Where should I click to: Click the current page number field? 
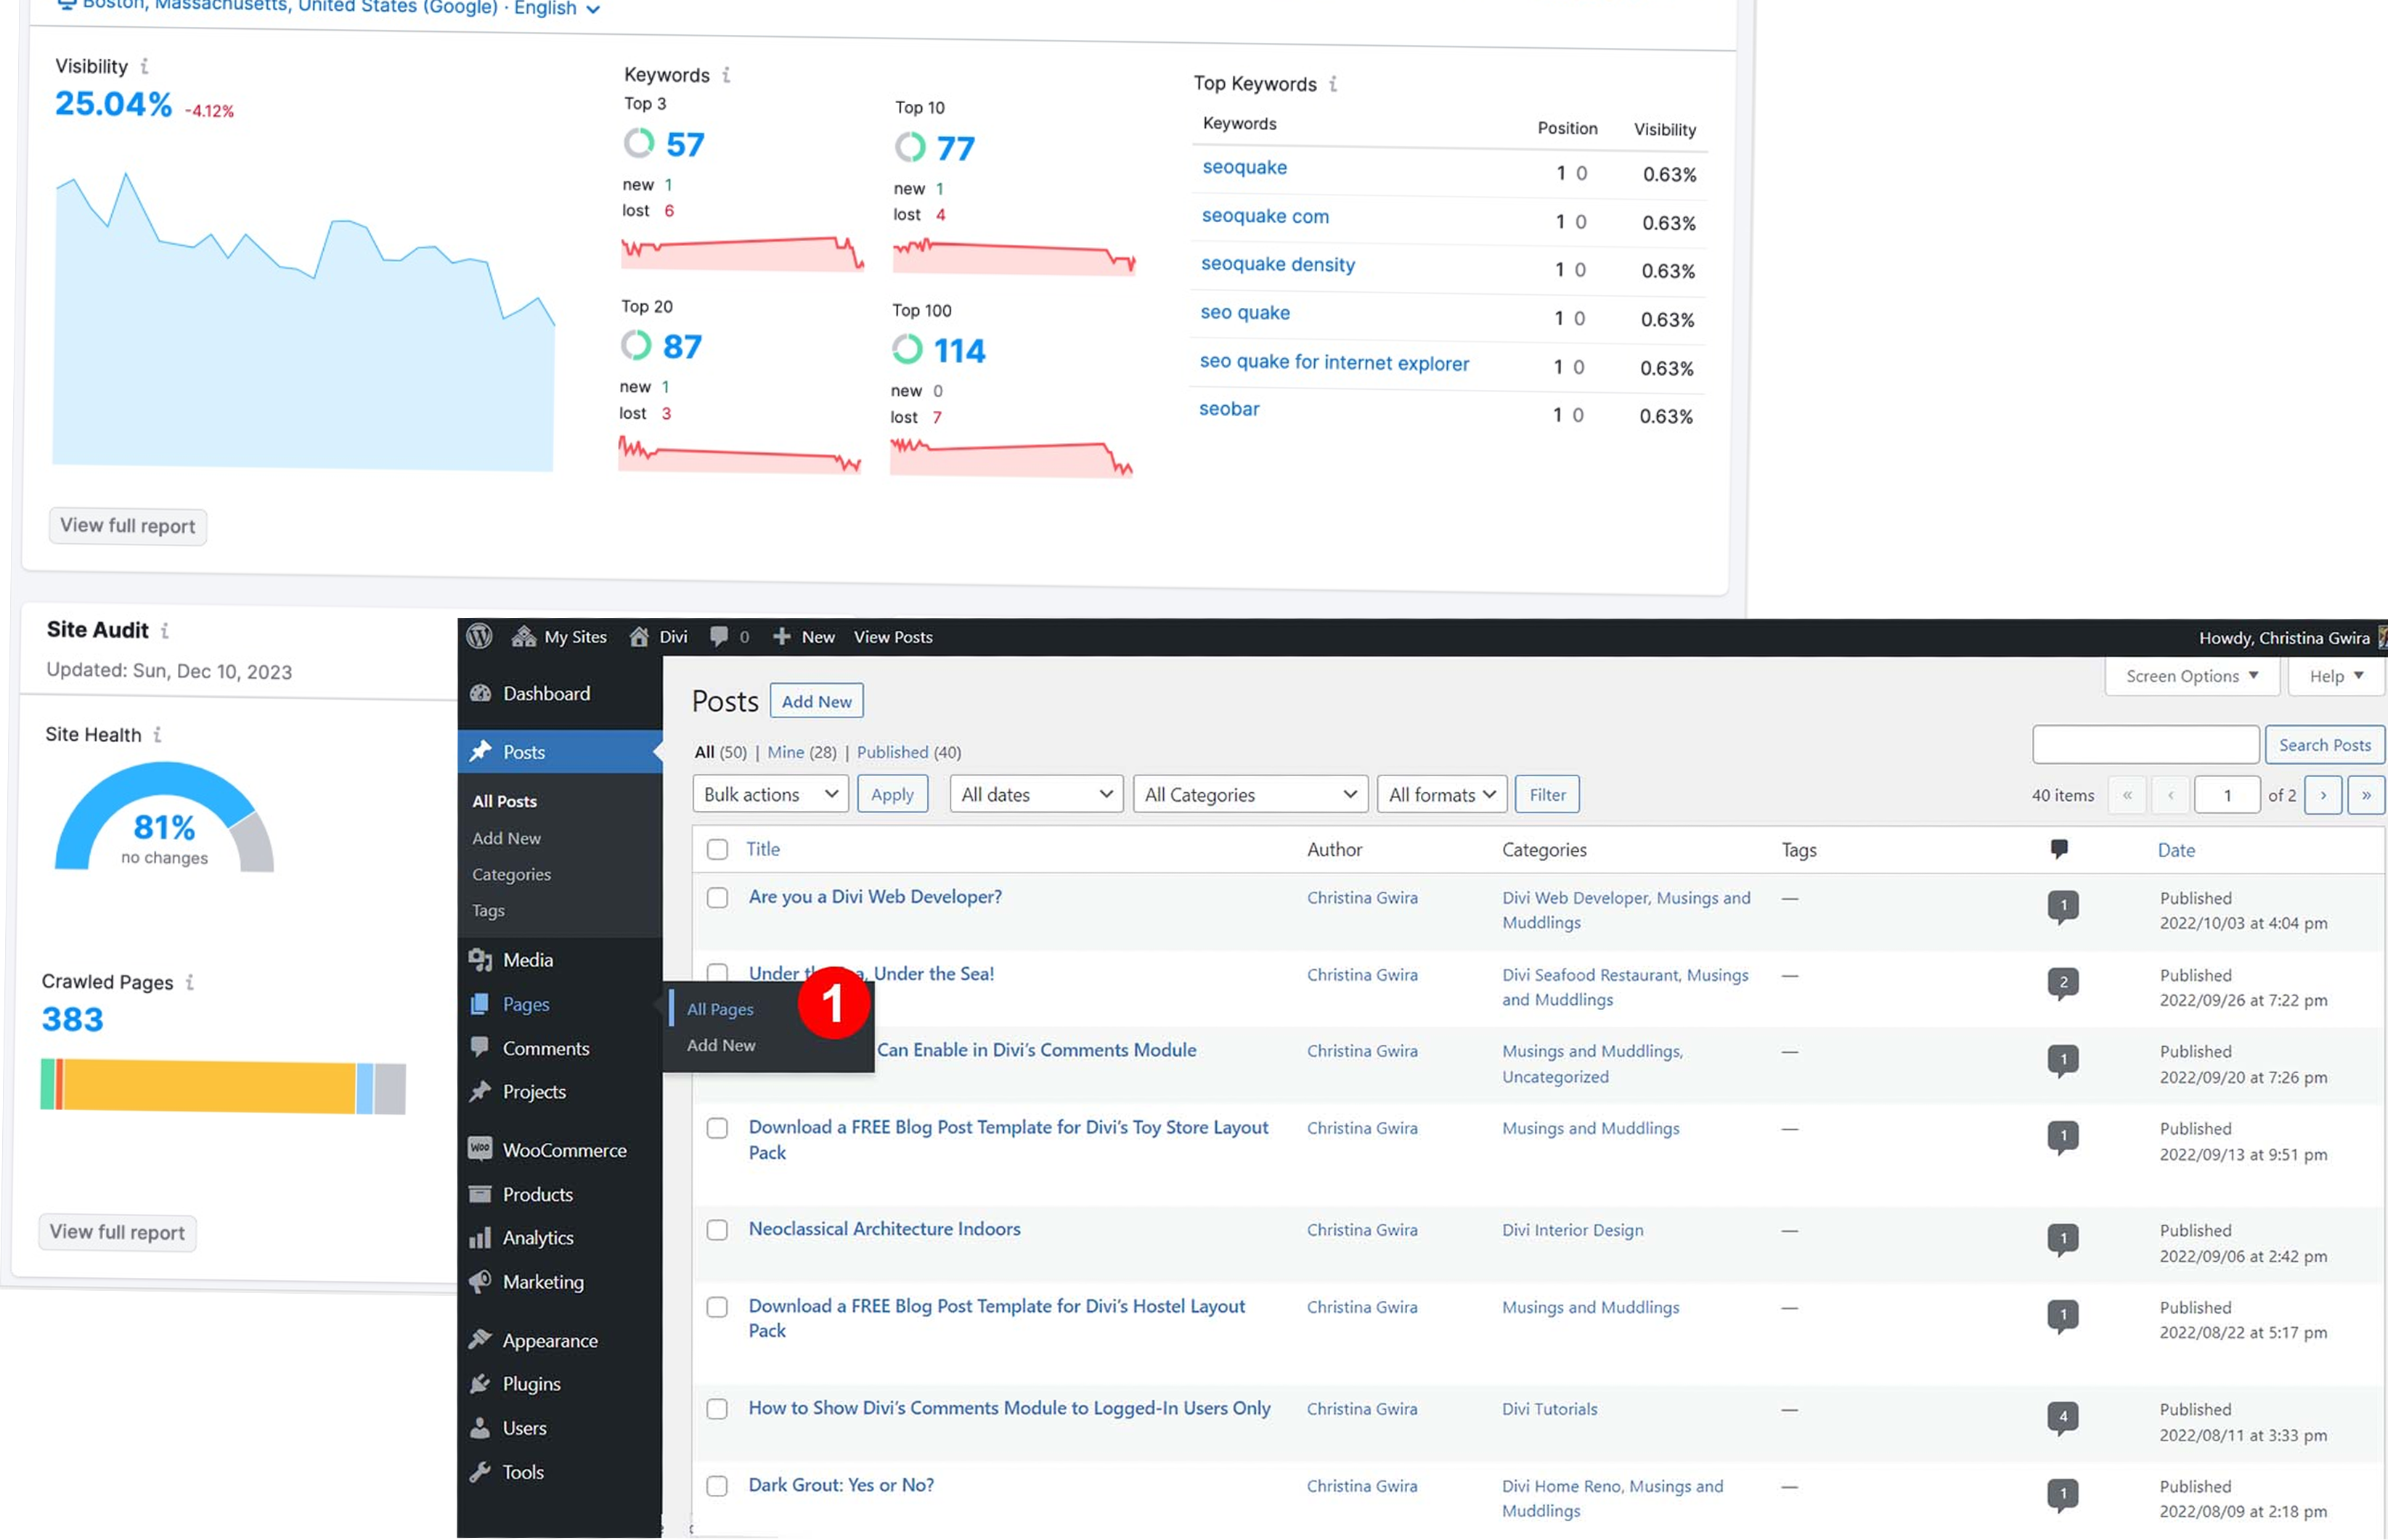(x=2226, y=796)
